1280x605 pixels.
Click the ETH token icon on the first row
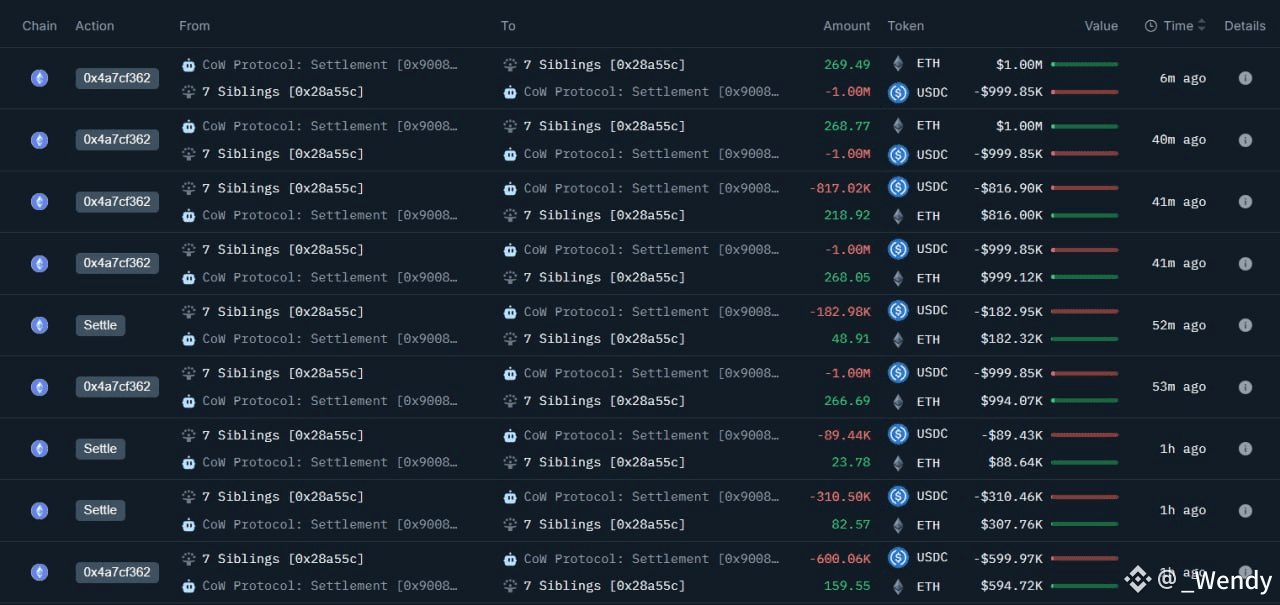[897, 63]
